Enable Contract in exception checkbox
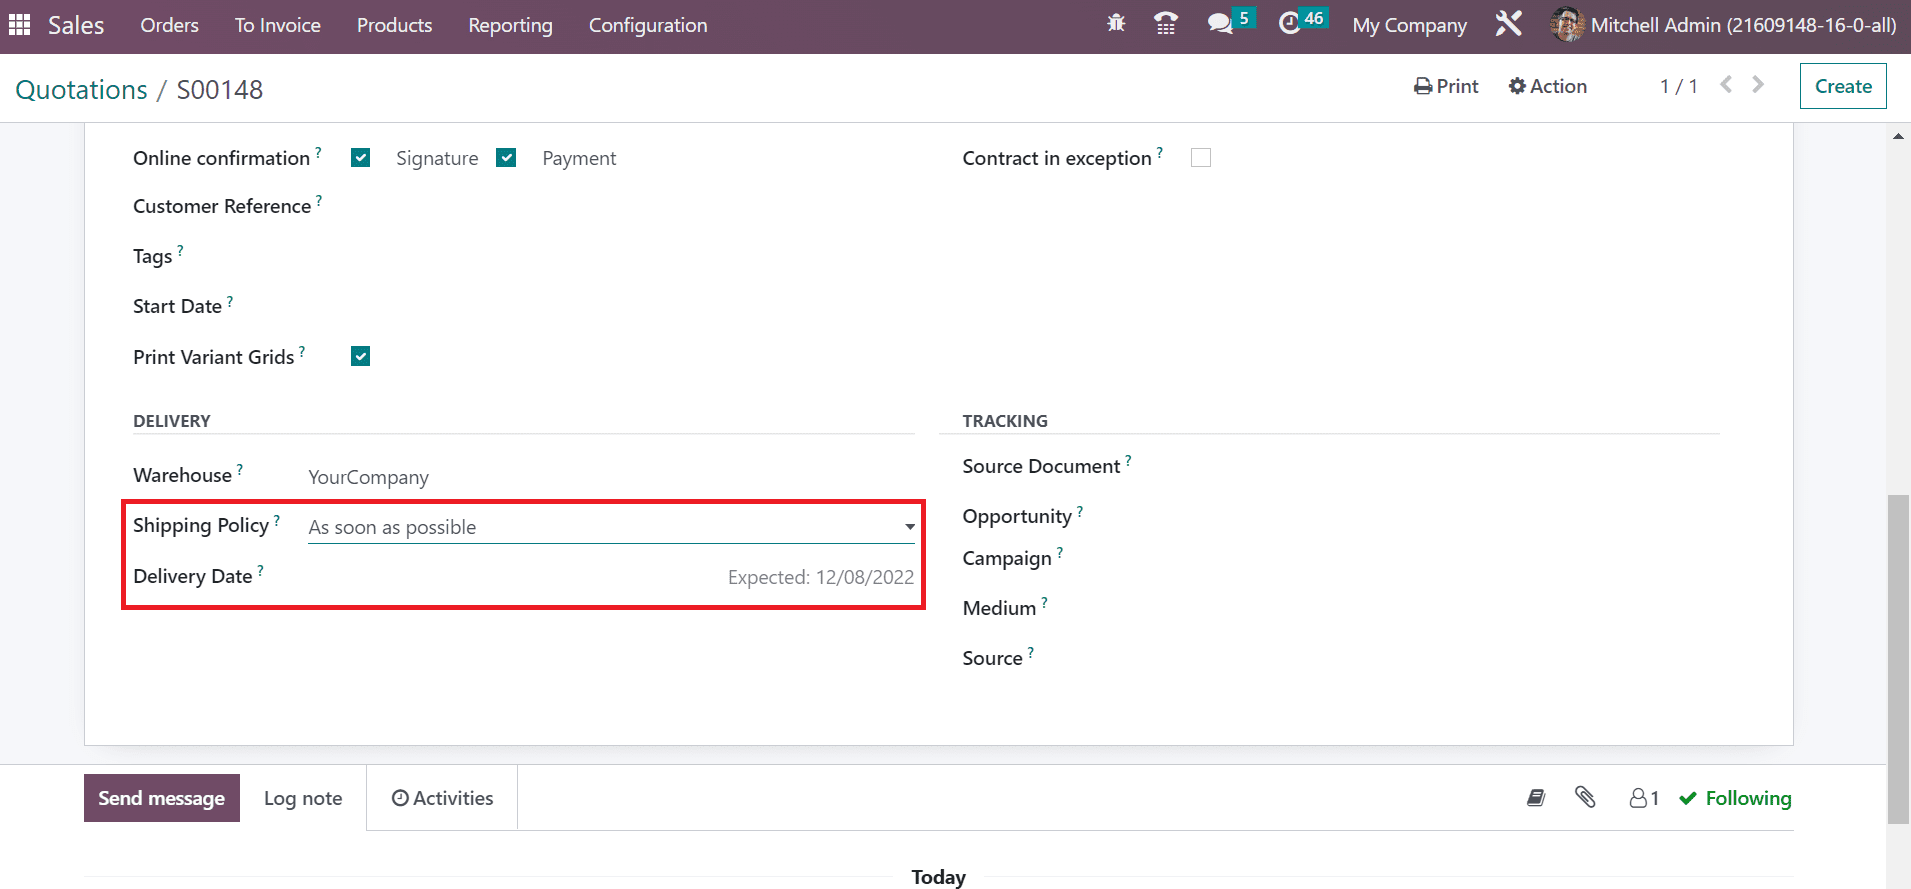The width and height of the screenshot is (1911, 889). pos(1201,158)
